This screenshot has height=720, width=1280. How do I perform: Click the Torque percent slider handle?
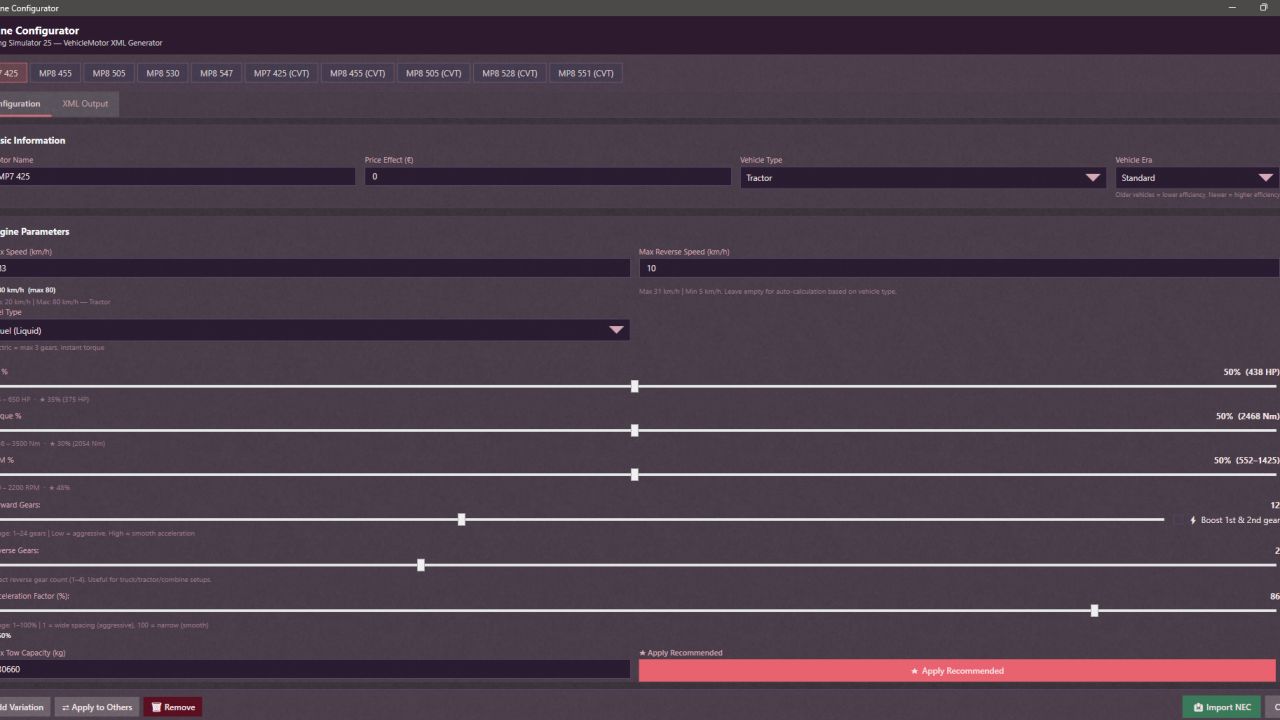pos(635,431)
